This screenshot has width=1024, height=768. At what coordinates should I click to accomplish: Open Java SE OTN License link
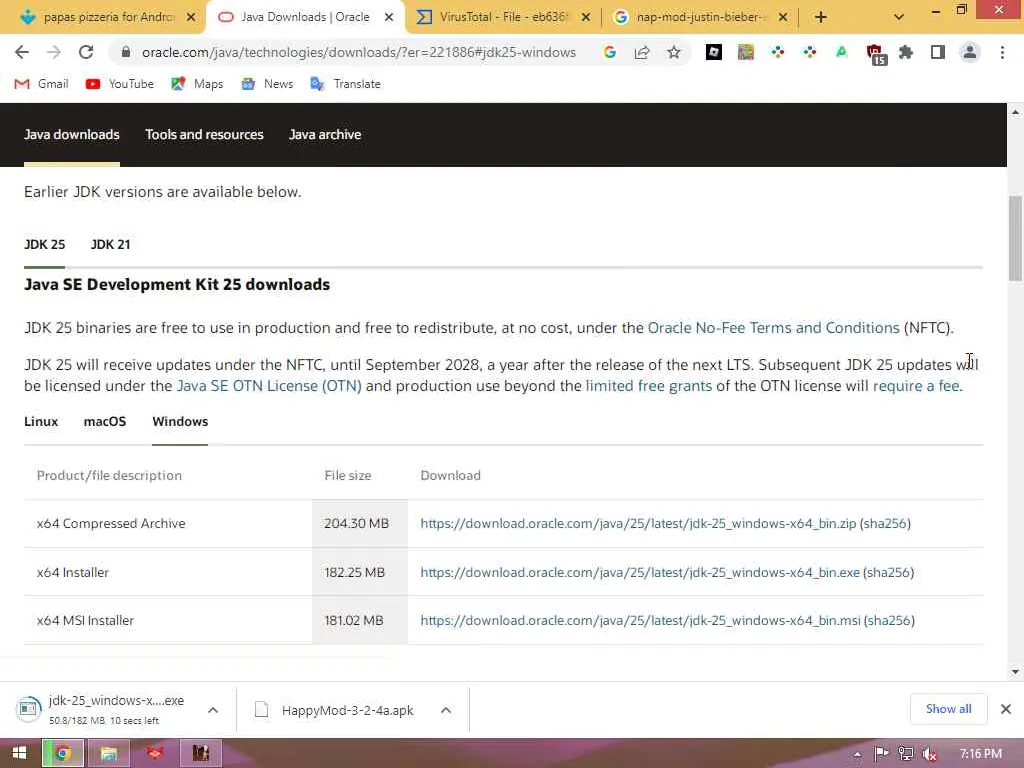pos(269,386)
